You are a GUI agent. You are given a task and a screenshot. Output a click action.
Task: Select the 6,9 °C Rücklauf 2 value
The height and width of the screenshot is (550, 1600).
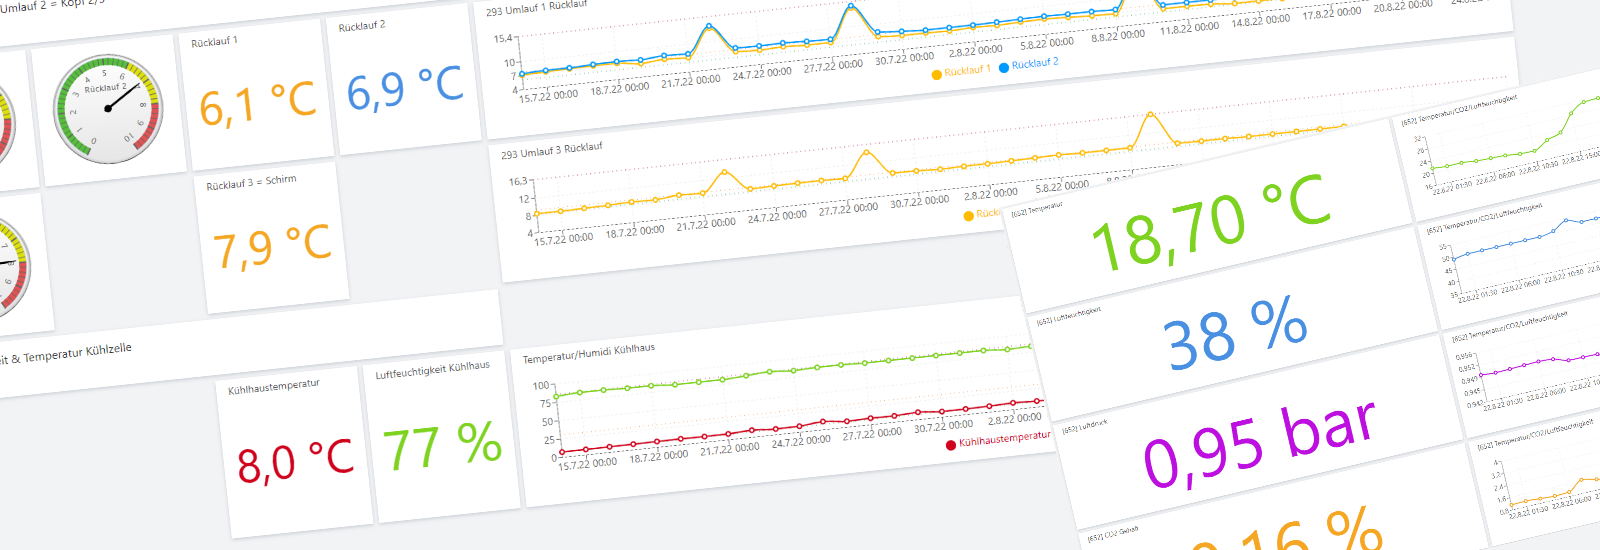[405, 88]
